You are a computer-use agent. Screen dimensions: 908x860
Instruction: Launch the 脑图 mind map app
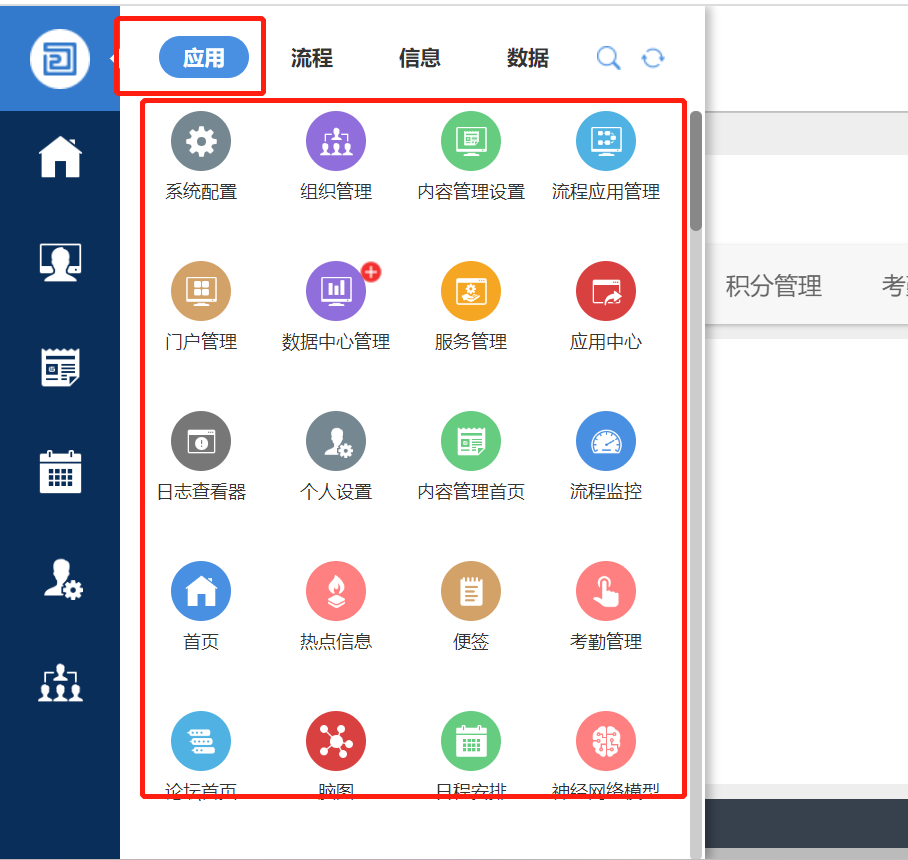pyautogui.click(x=336, y=741)
